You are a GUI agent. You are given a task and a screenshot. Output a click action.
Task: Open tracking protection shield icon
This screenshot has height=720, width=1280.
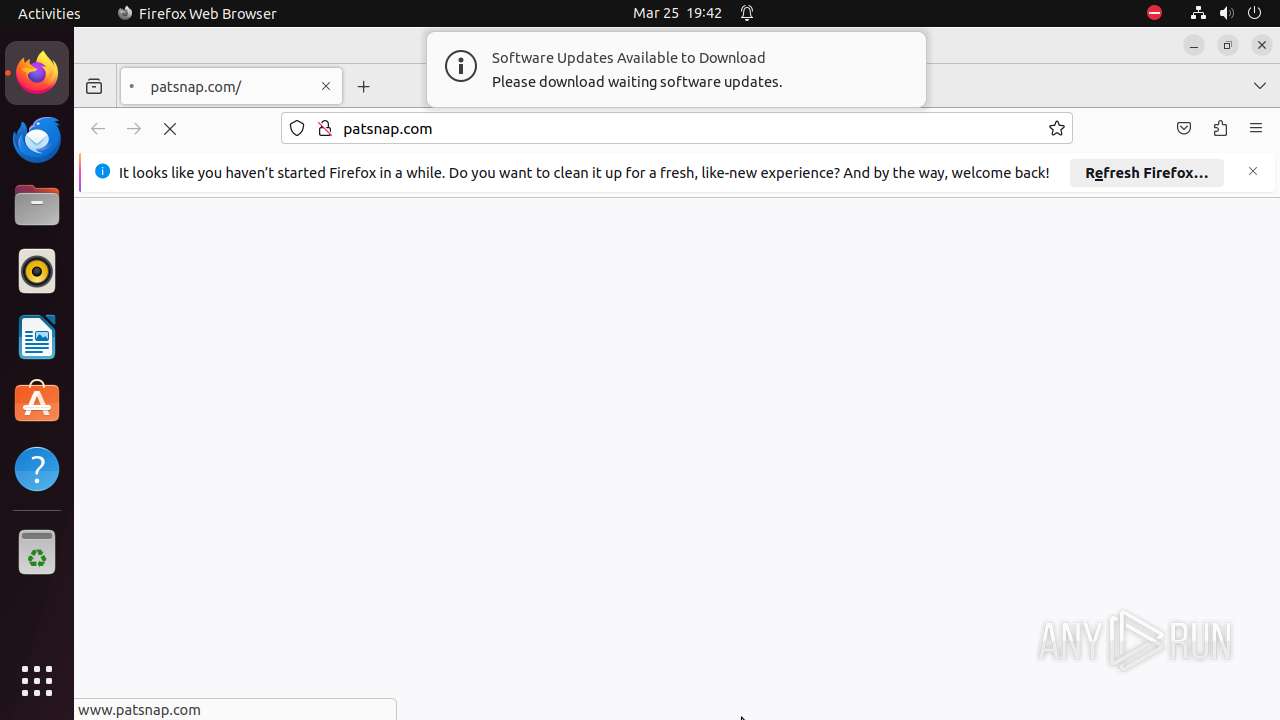(297, 128)
